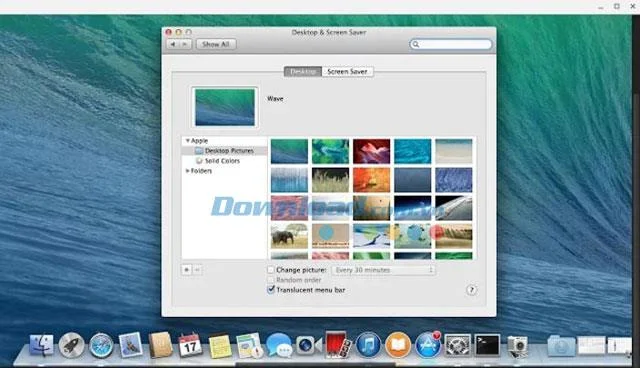
Task: Open the yellow Notes icon in the Dock
Action: [220, 346]
